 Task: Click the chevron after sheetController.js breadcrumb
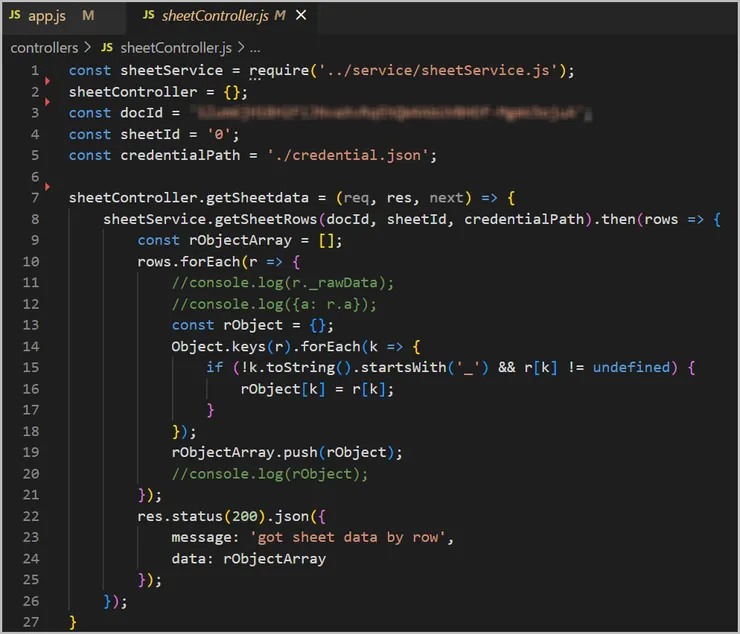click(241, 47)
